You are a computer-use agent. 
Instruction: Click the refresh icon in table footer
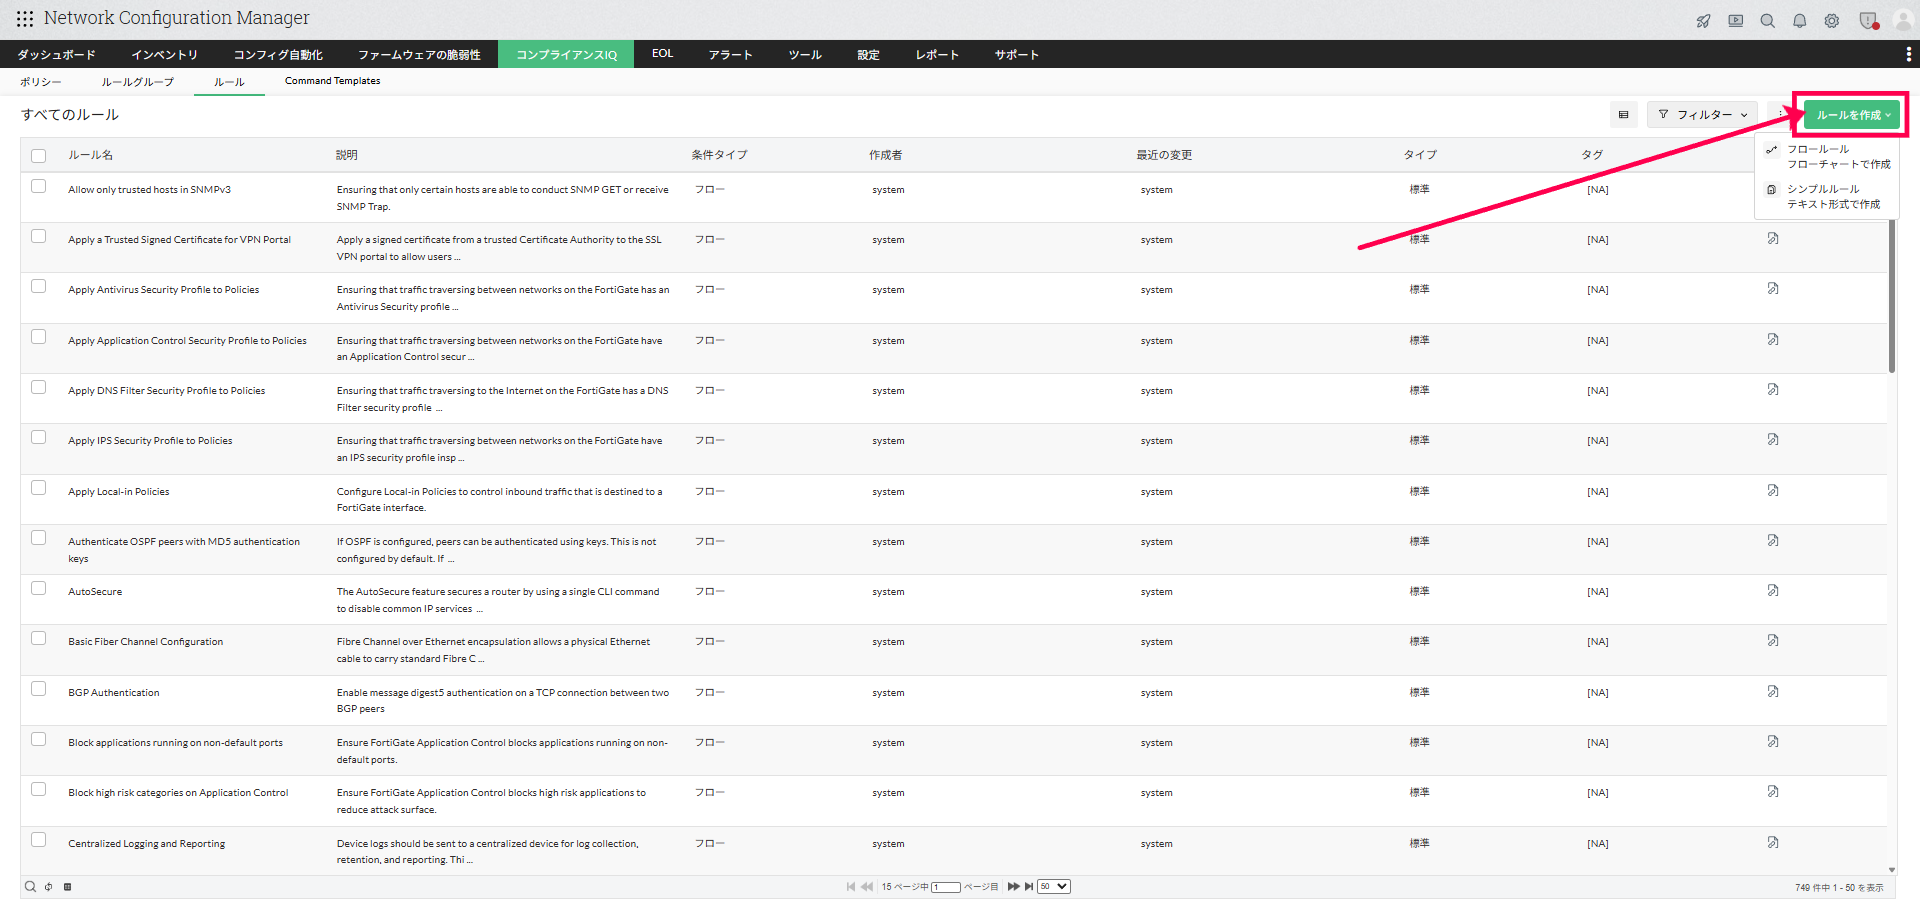tap(49, 887)
